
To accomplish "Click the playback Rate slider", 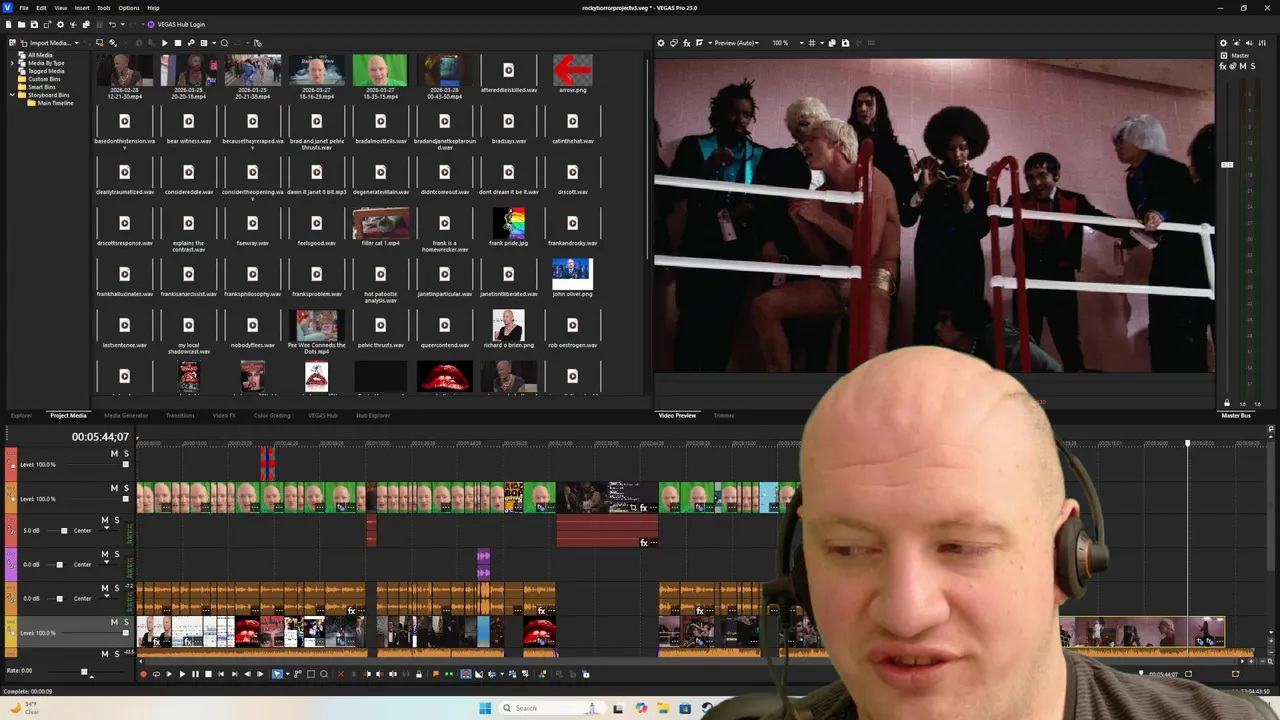I will (84, 671).
